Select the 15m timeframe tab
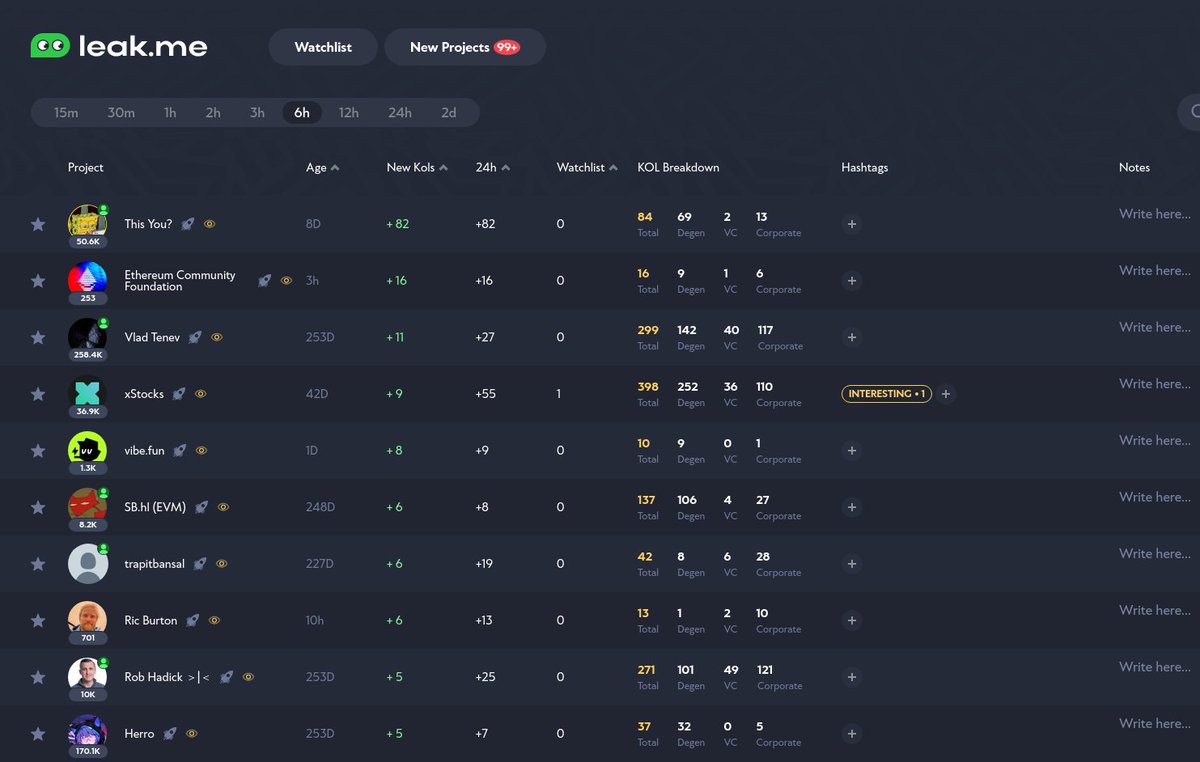The height and width of the screenshot is (762, 1200). [66, 112]
